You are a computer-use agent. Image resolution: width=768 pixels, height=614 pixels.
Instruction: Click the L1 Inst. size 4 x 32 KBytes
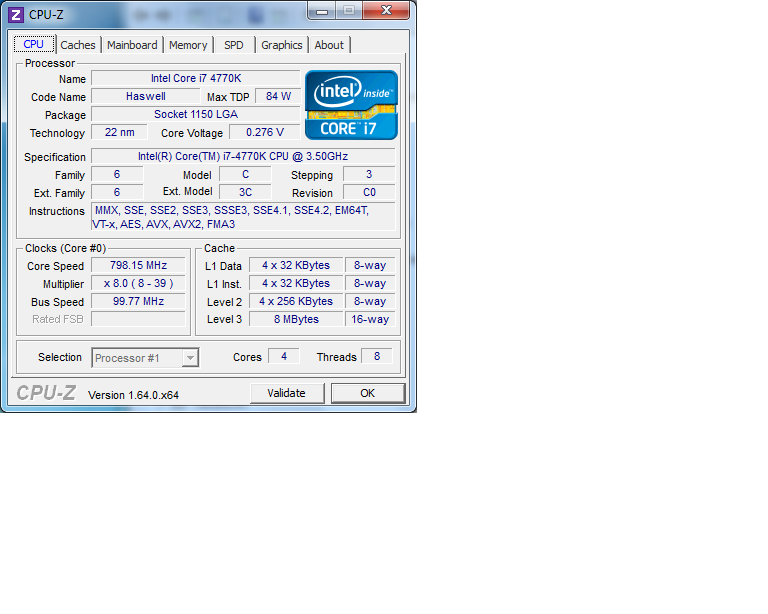(x=296, y=283)
